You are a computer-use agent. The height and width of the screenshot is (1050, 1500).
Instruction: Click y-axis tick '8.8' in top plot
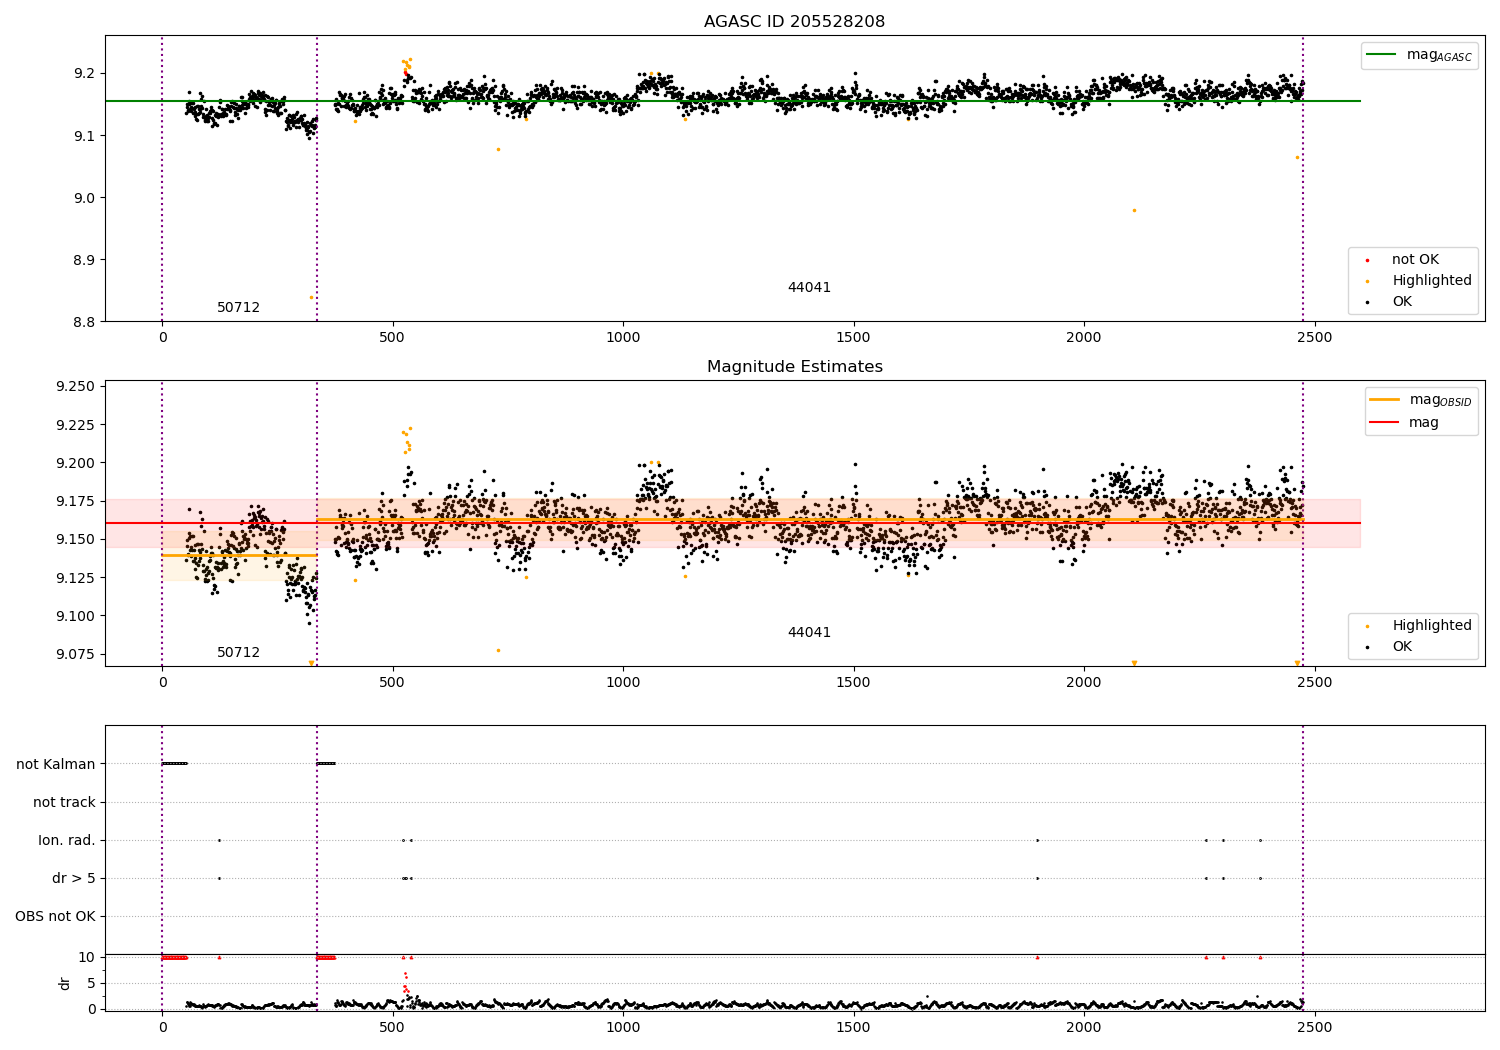coord(84,322)
